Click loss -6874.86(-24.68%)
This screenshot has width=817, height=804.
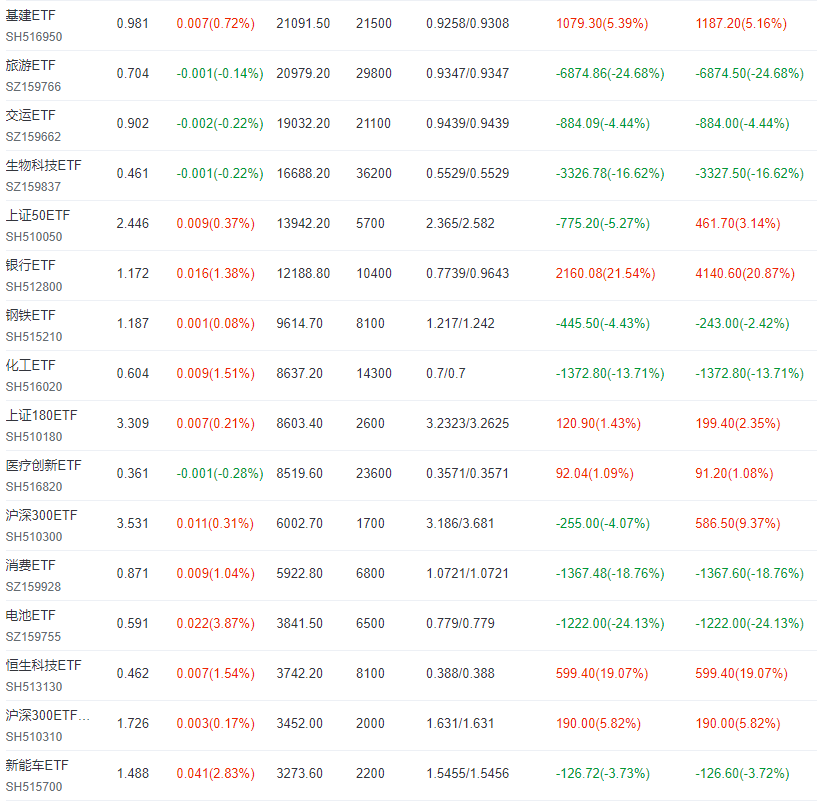pos(610,74)
